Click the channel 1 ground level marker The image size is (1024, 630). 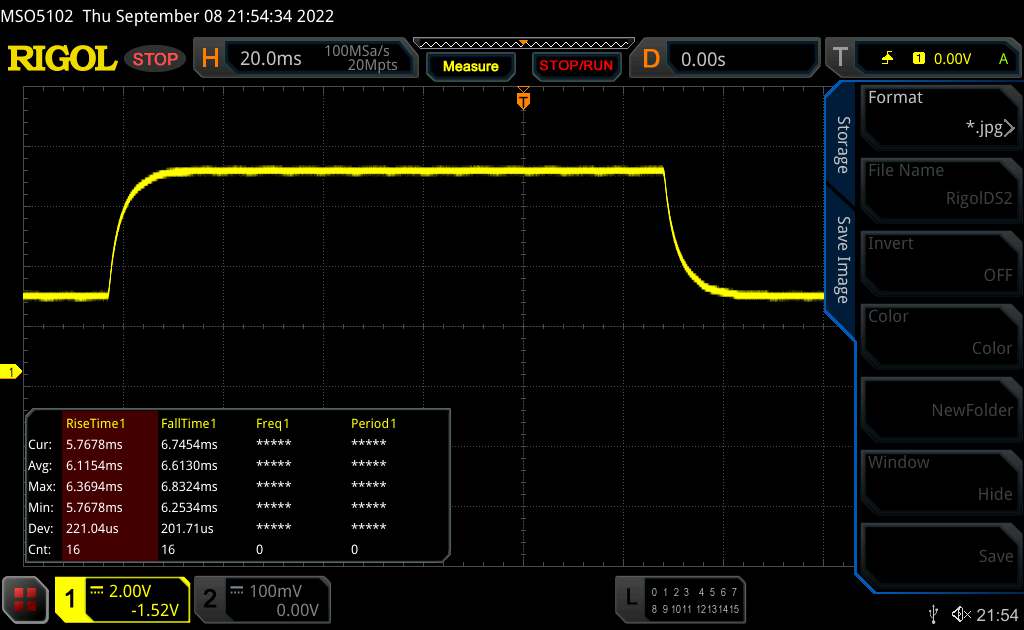(x=10, y=372)
